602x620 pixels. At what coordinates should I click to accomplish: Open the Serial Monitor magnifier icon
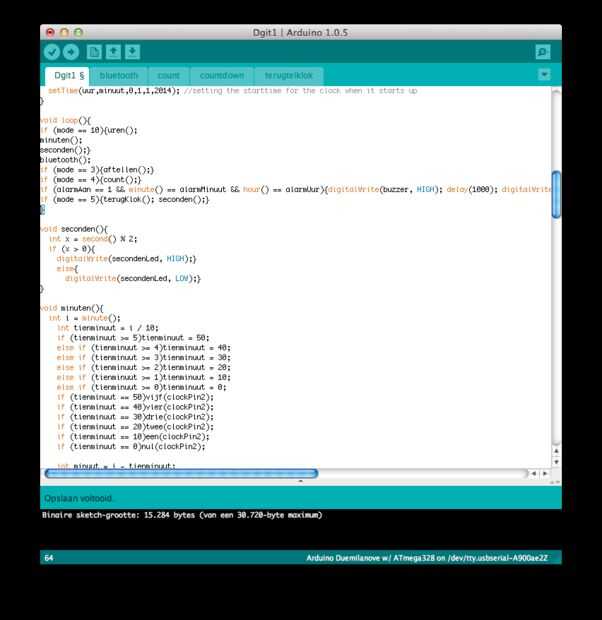coord(543,52)
